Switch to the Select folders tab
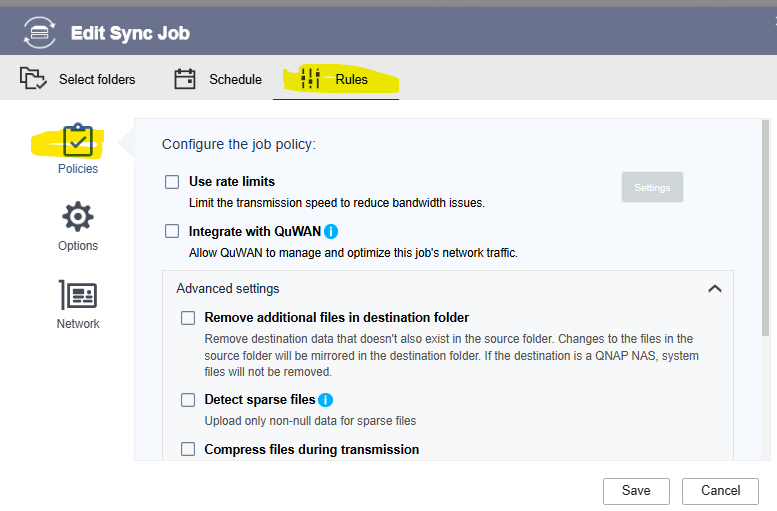The height and width of the screenshot is (511, 777). pyautogui.click(x=96, y=80)
